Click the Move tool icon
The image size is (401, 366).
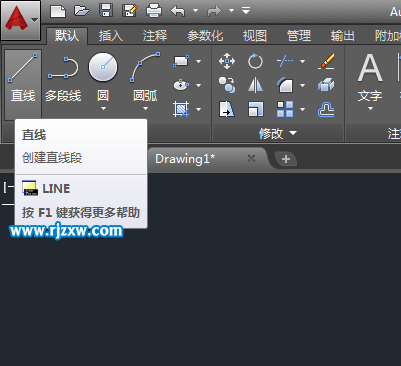point(227,61)
